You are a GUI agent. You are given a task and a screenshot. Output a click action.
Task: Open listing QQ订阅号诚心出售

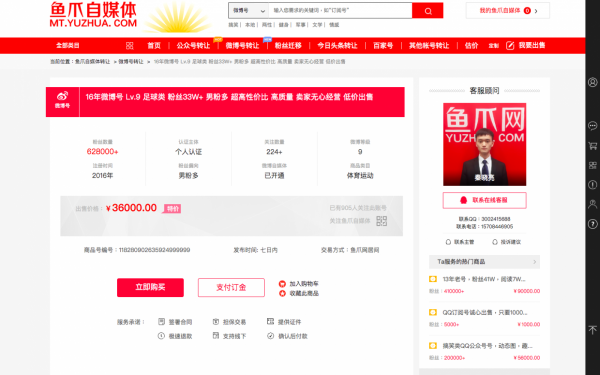tap(485, 313)
